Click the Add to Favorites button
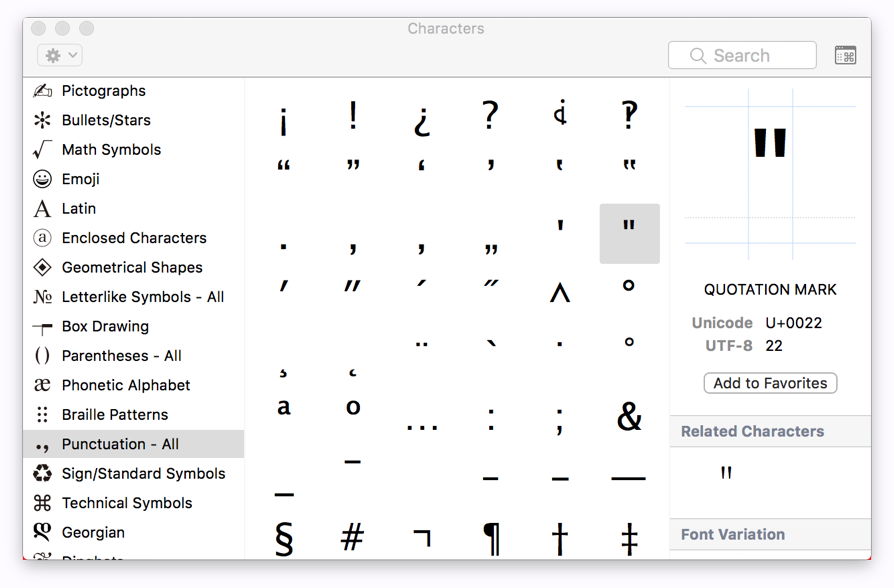Viewport: 894px width, 588px height. click(770, 383)
